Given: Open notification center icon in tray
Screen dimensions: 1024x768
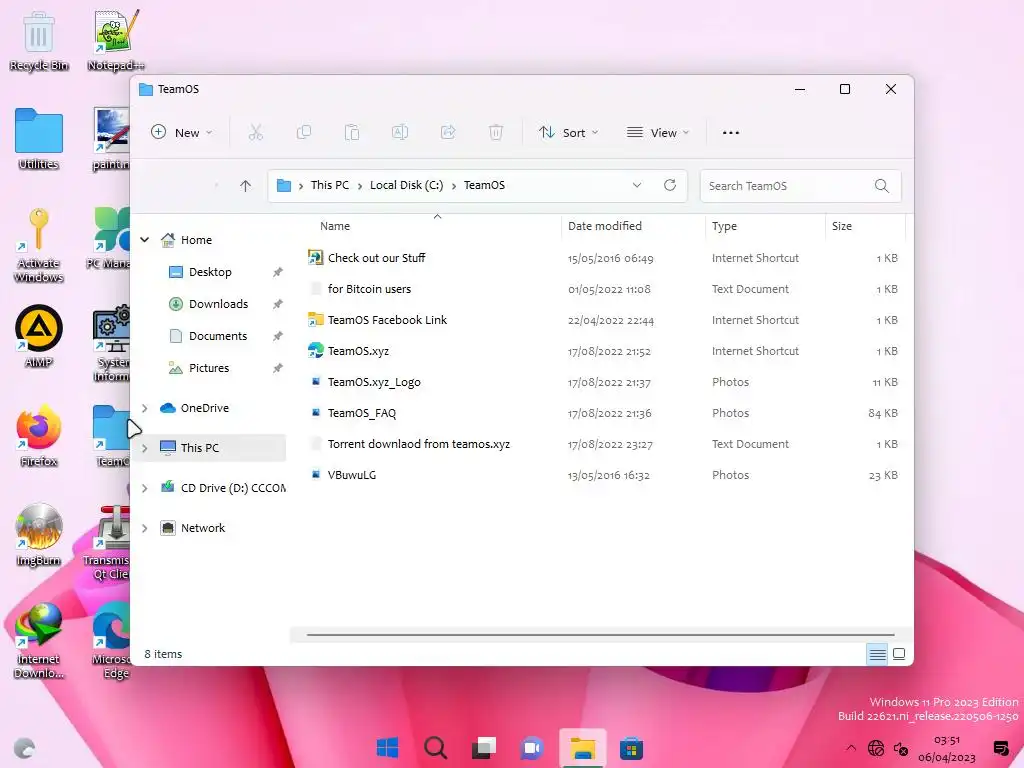Looking at the screenshot, I should click(x=1000, y=748).
